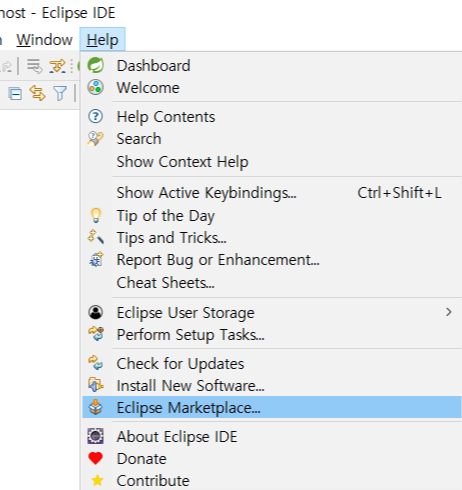
Task: Open About Eclipse IDE
Action: point(272,436)
